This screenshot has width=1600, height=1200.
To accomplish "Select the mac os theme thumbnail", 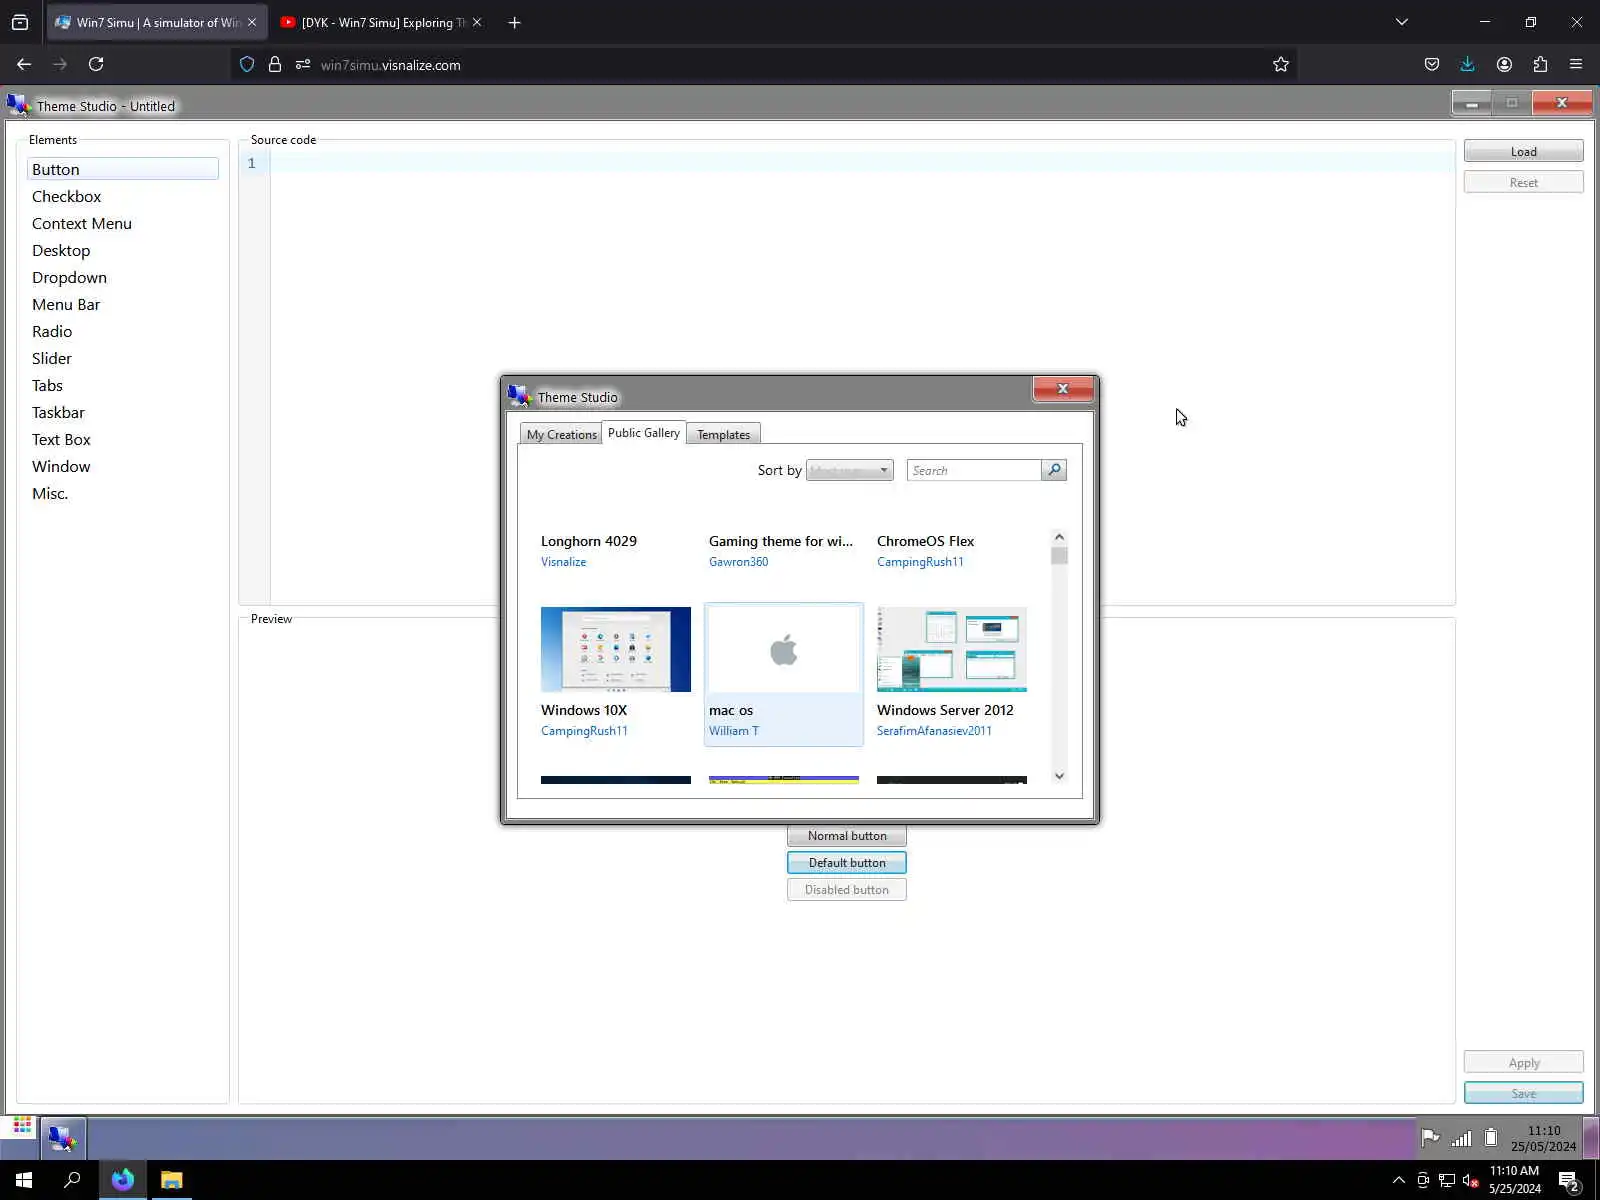I will point(784,649).
